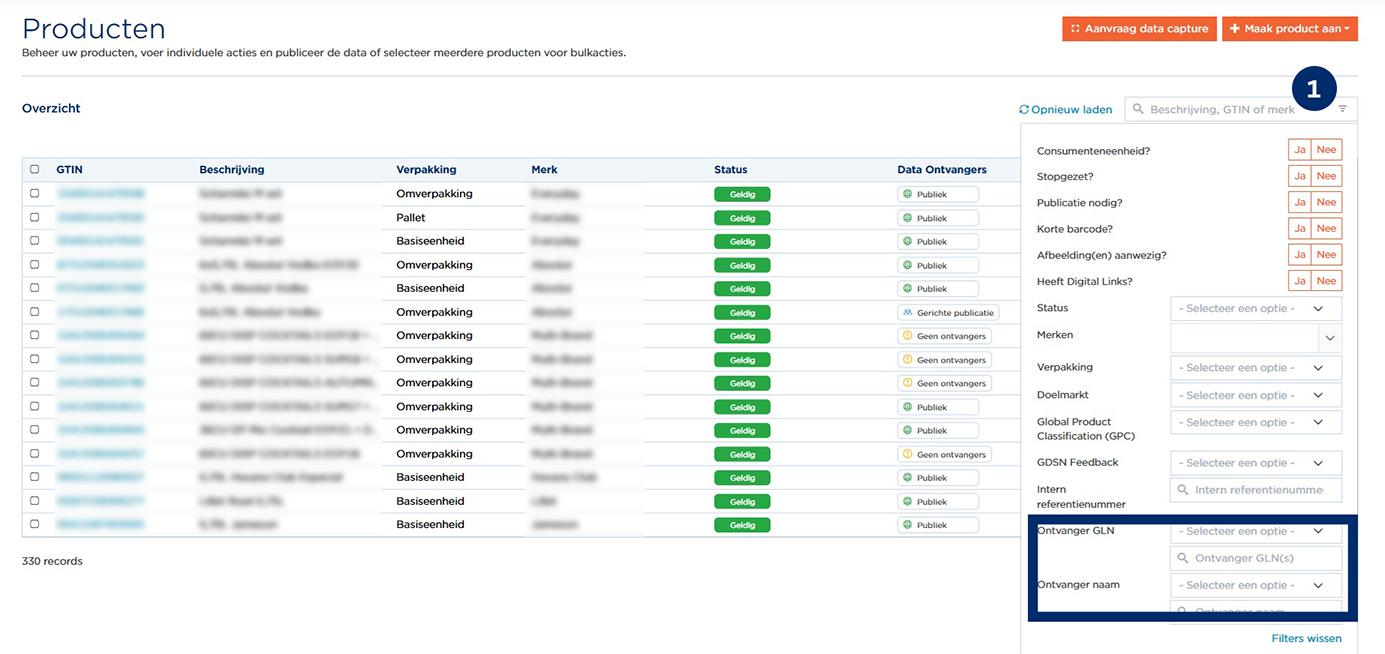The height and width of the screenshot is (654, 1385).
Task: Open the Ontvanger naam option dropdown
Action: pos(1256,585)
